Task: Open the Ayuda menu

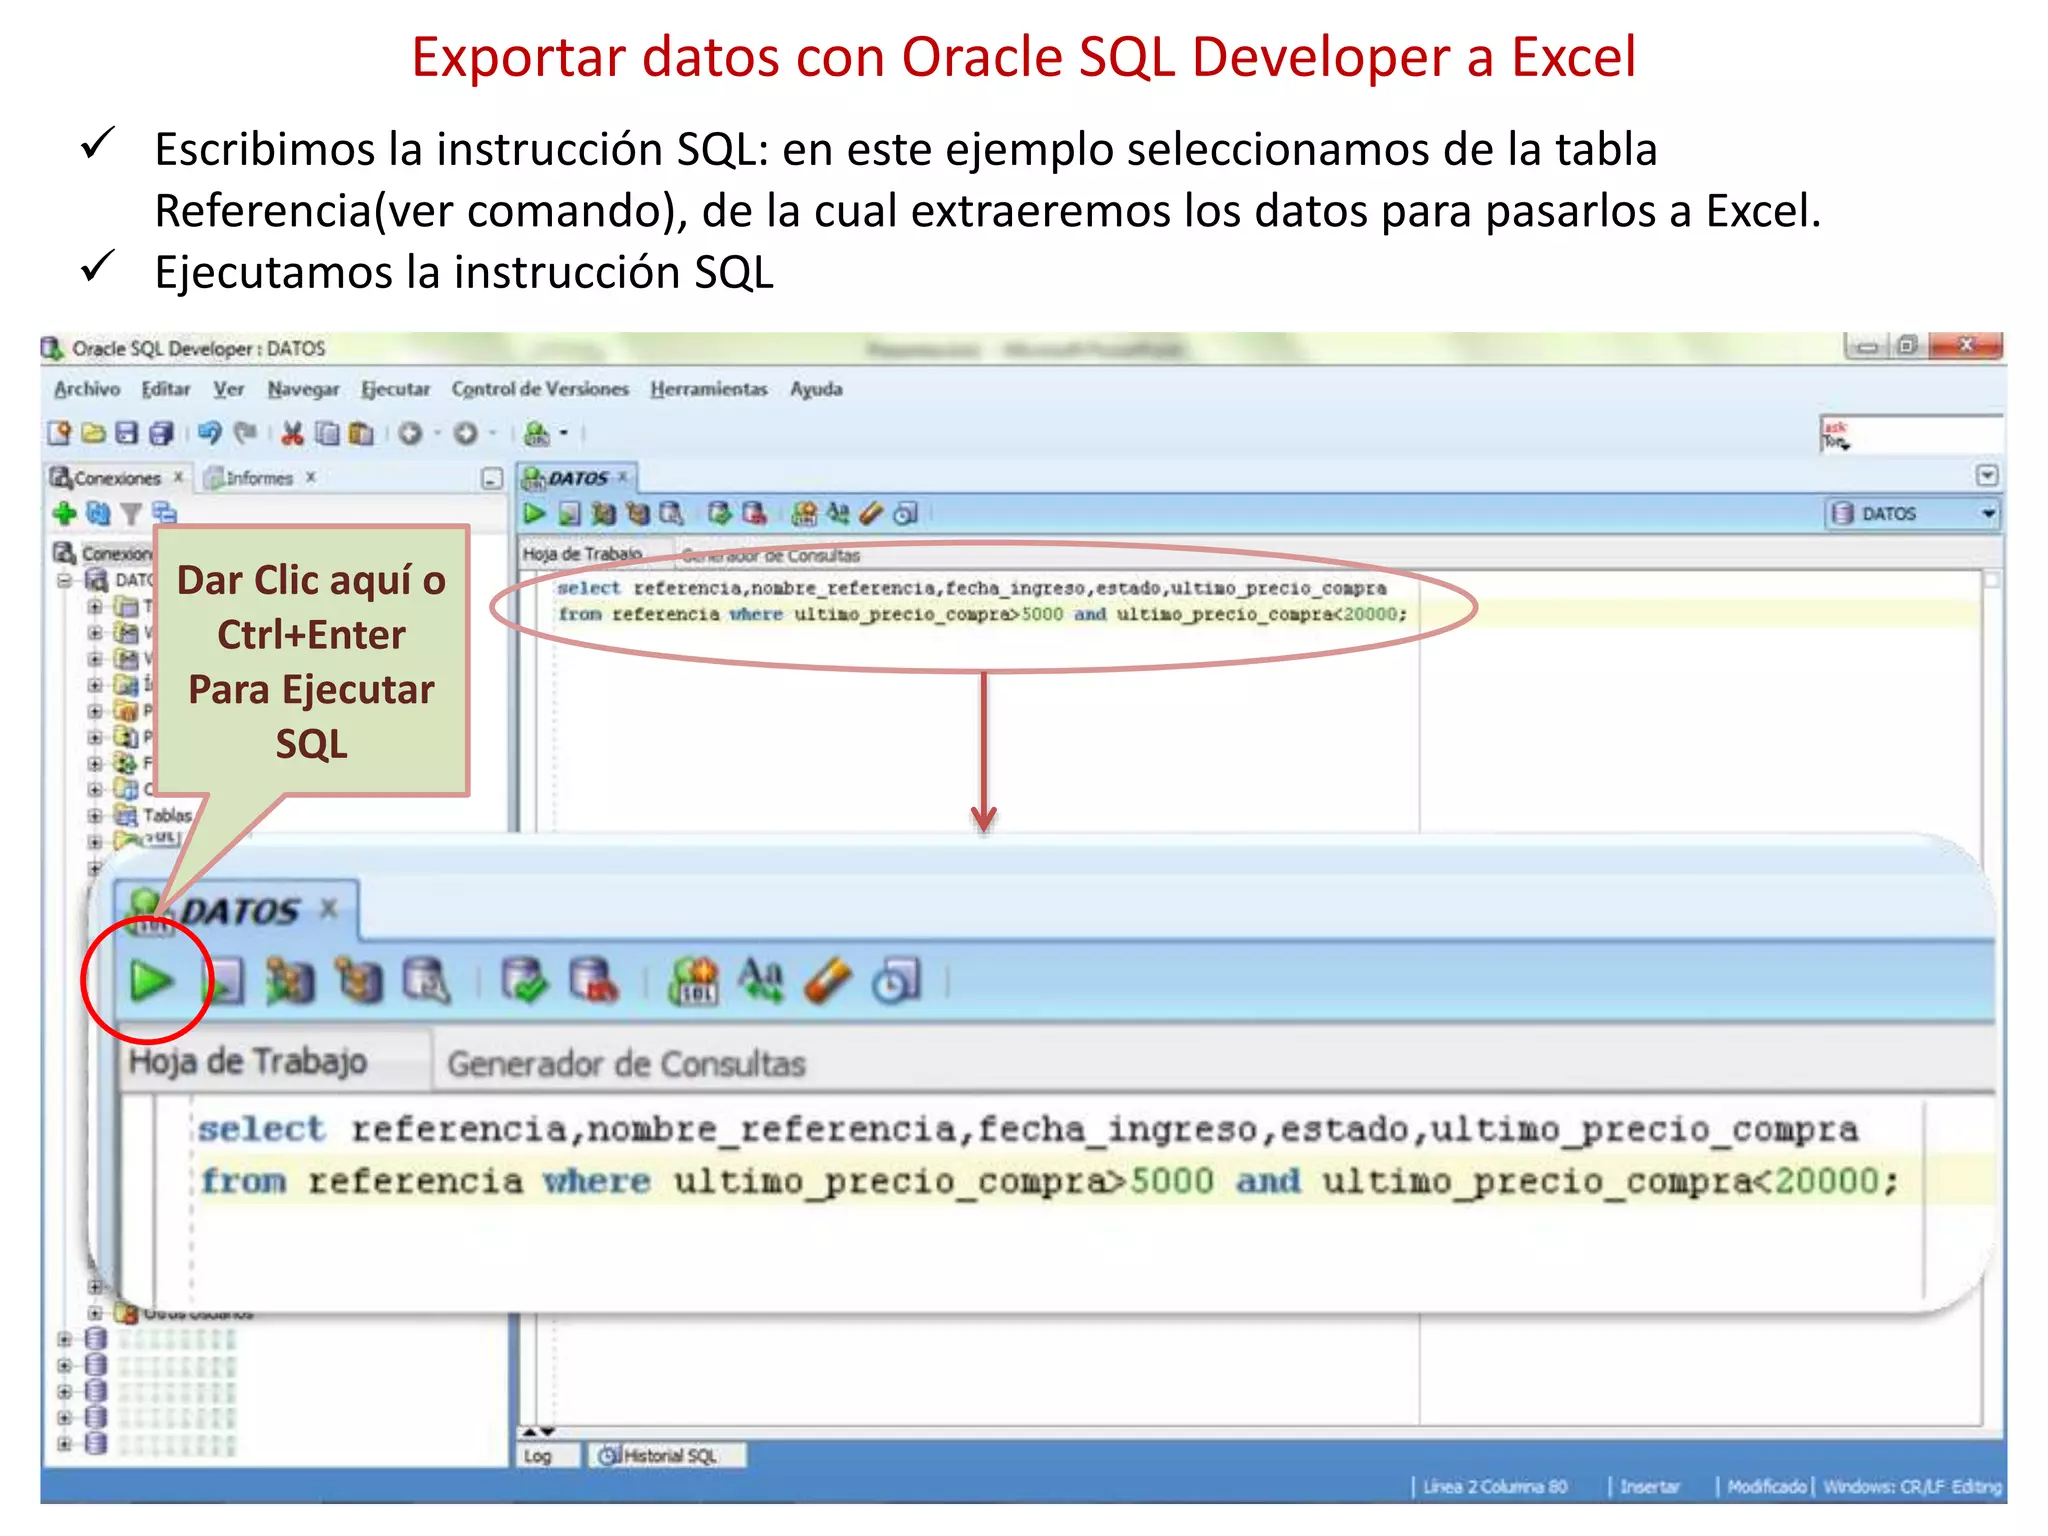Action: [817, 389]
